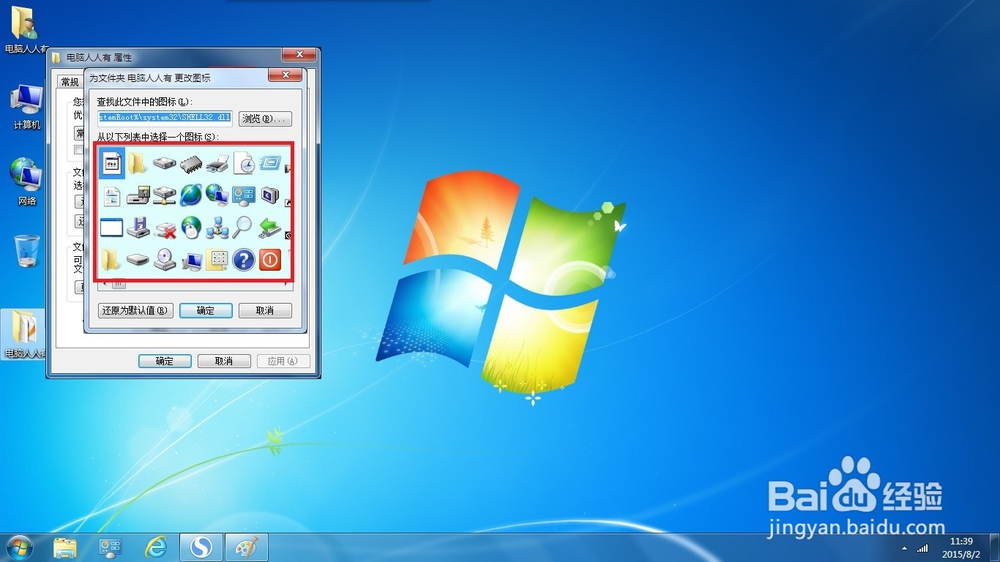Viewport: 1000px width, 562px height.
Task: Click 取消 in the 属性 window
Action: 224,361
